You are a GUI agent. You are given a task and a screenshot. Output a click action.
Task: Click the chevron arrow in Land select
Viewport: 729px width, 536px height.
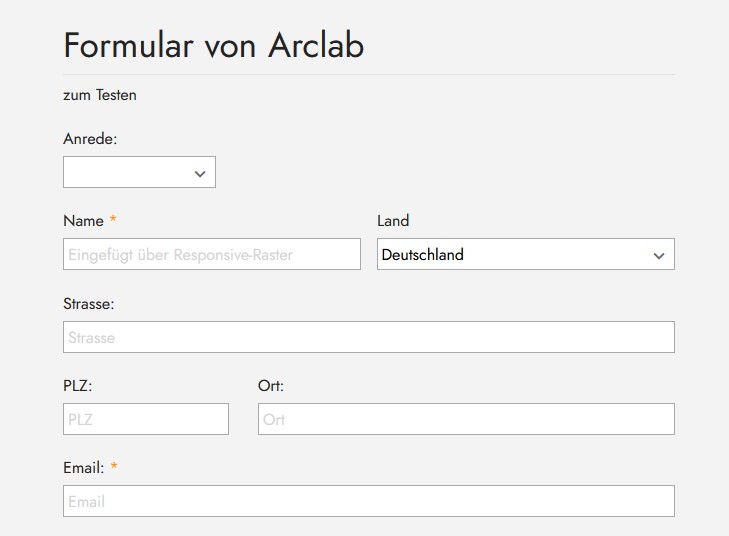[x=659, y=255]
